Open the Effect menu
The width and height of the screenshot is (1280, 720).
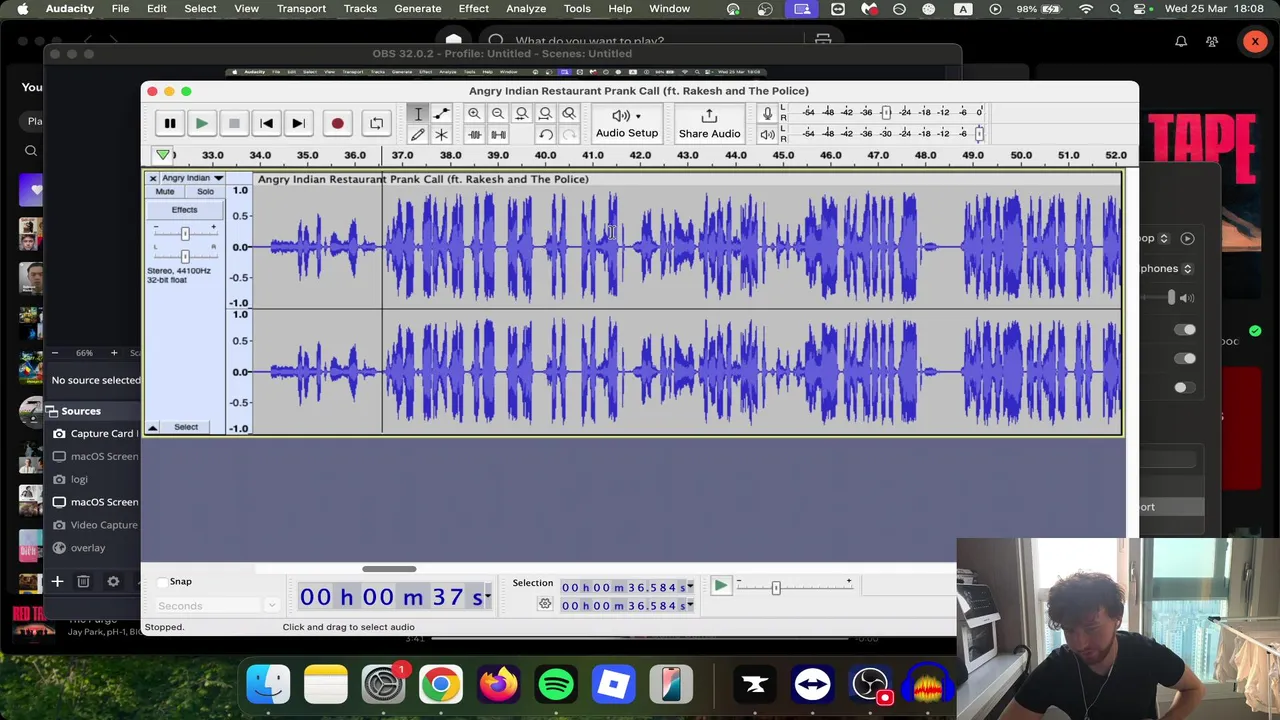pyautogui.click(x=474, y=9)
